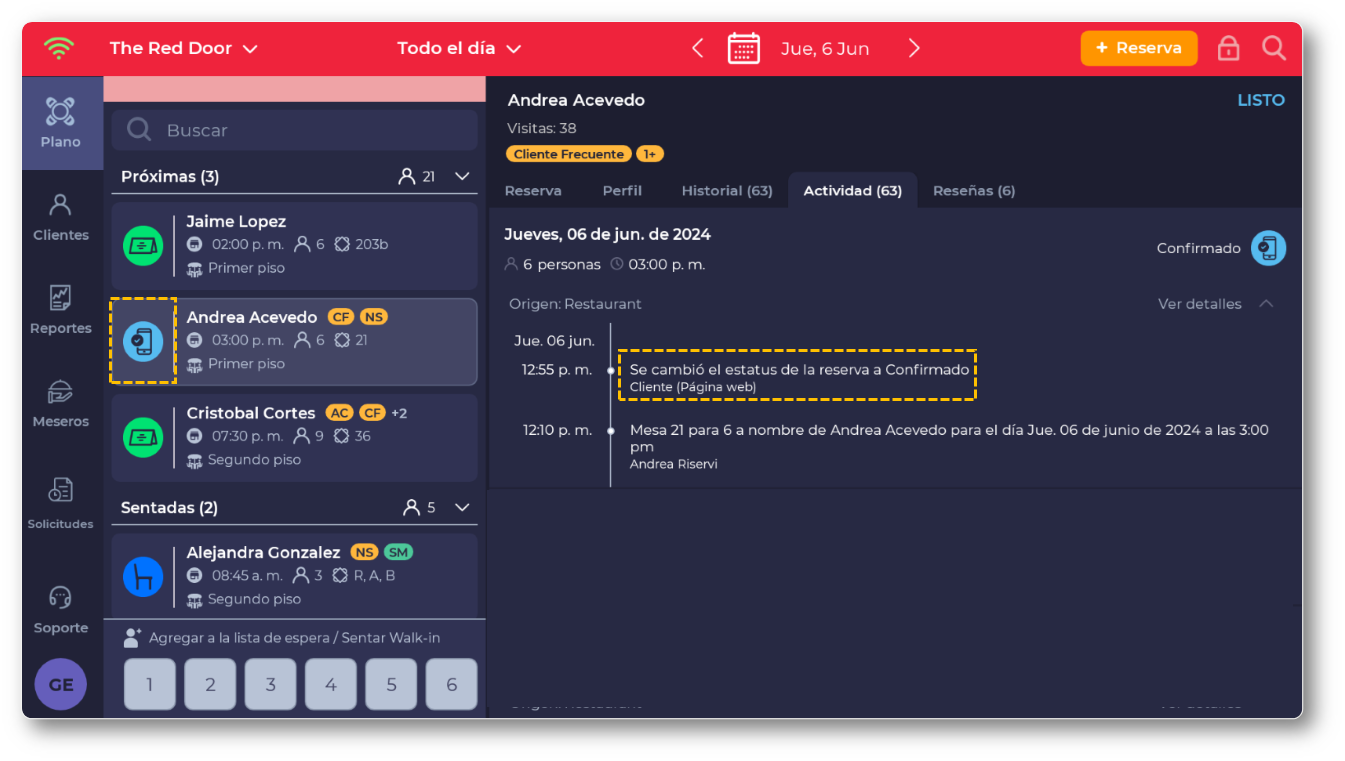This screenshot has height=761, width=1345.
Task: Click Visitas: 38 text
Action: click(542, 128)
